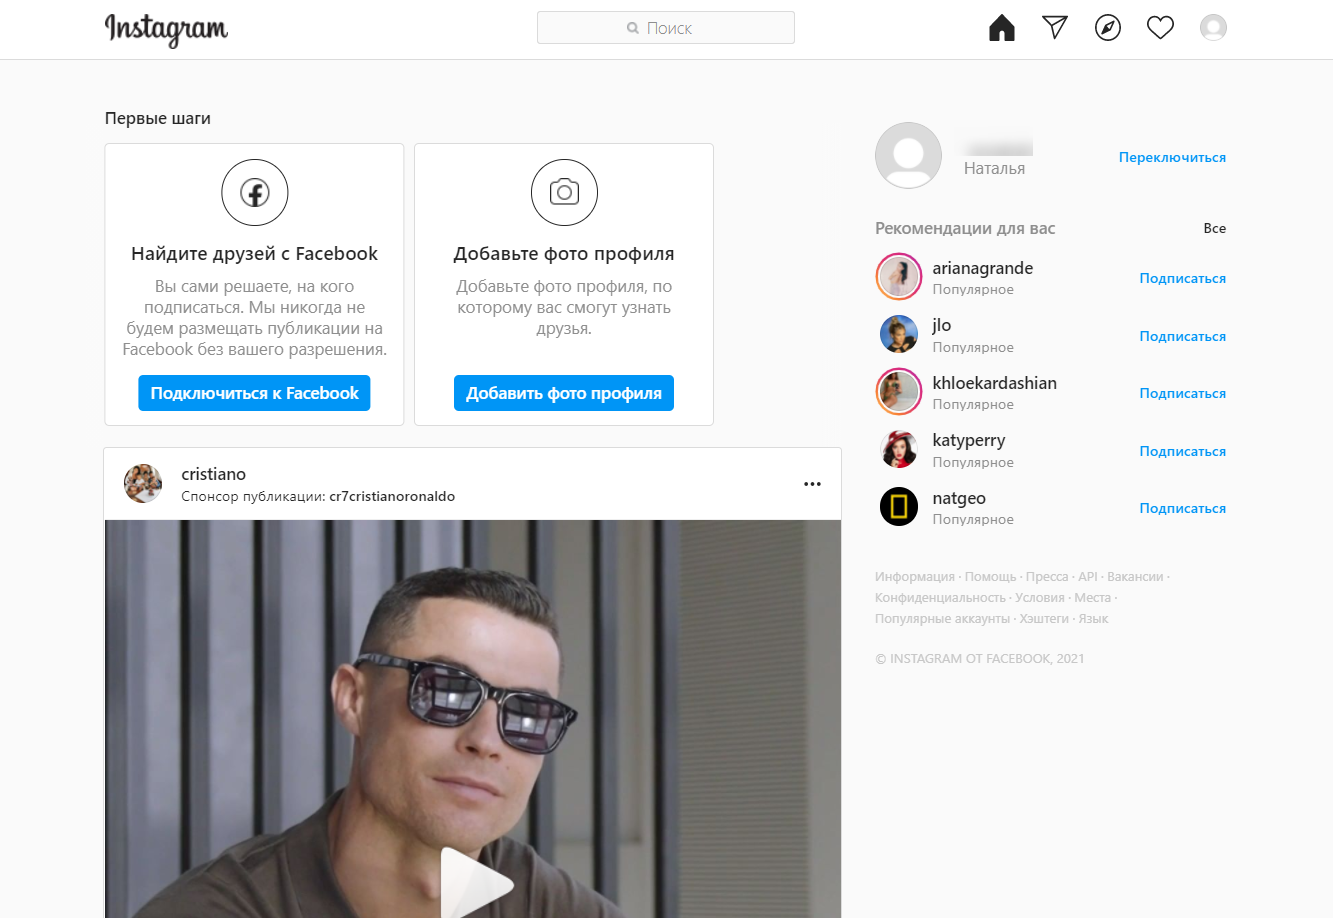Open arianagrande username link
Viewport: 1333px width, 918px height.
click(983, 268)
